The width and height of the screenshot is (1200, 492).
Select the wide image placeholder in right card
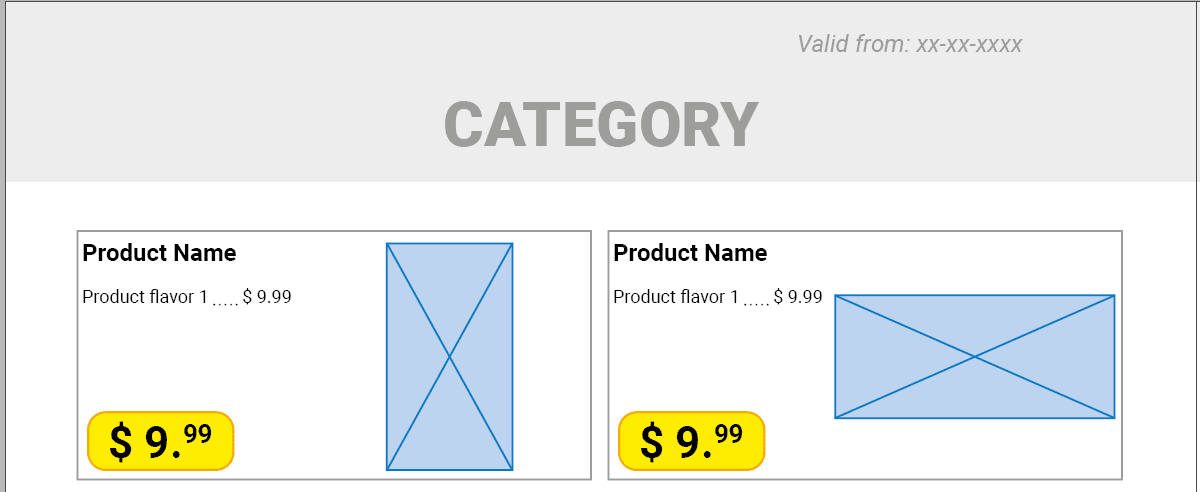click(974, 356)
